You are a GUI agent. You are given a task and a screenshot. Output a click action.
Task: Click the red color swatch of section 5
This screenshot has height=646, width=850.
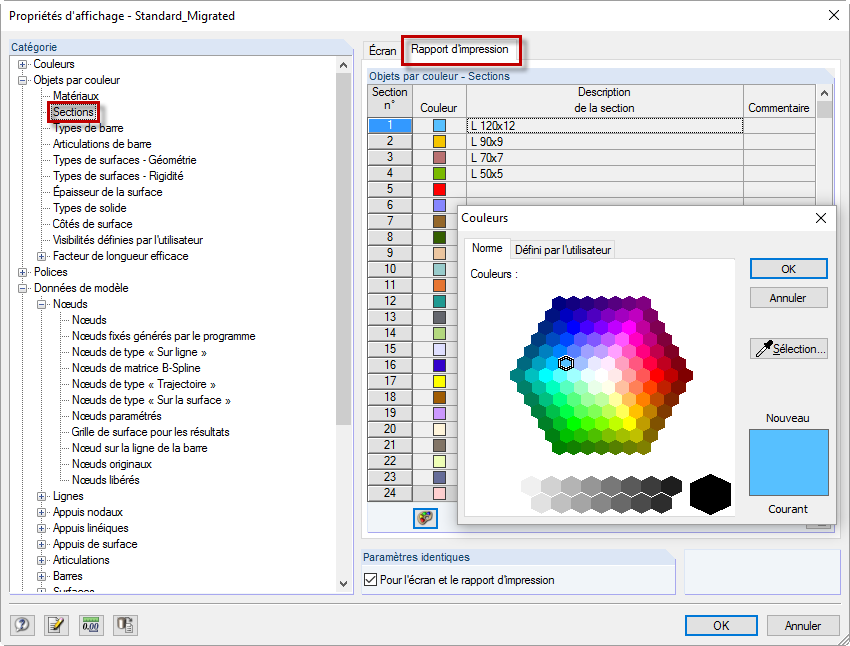[439, 189]
